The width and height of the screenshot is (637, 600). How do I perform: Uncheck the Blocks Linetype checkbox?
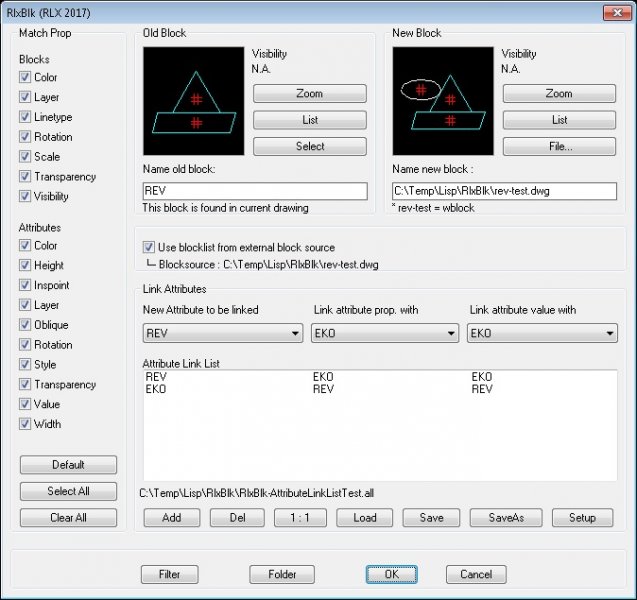(x=25, y=117)
